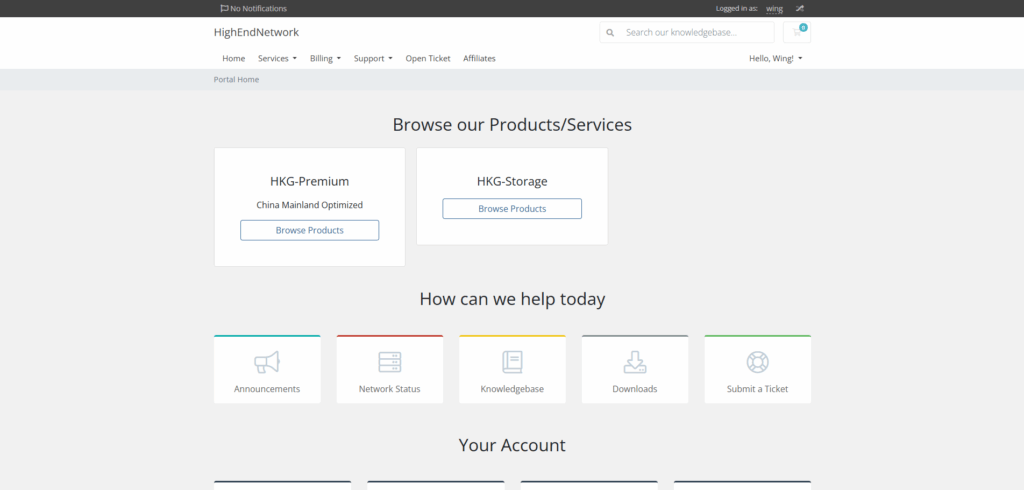Open the Downloads tray icon
The width and height of the screenshot is (1024, 490).
pyautogui.click(x=635, y=362)
